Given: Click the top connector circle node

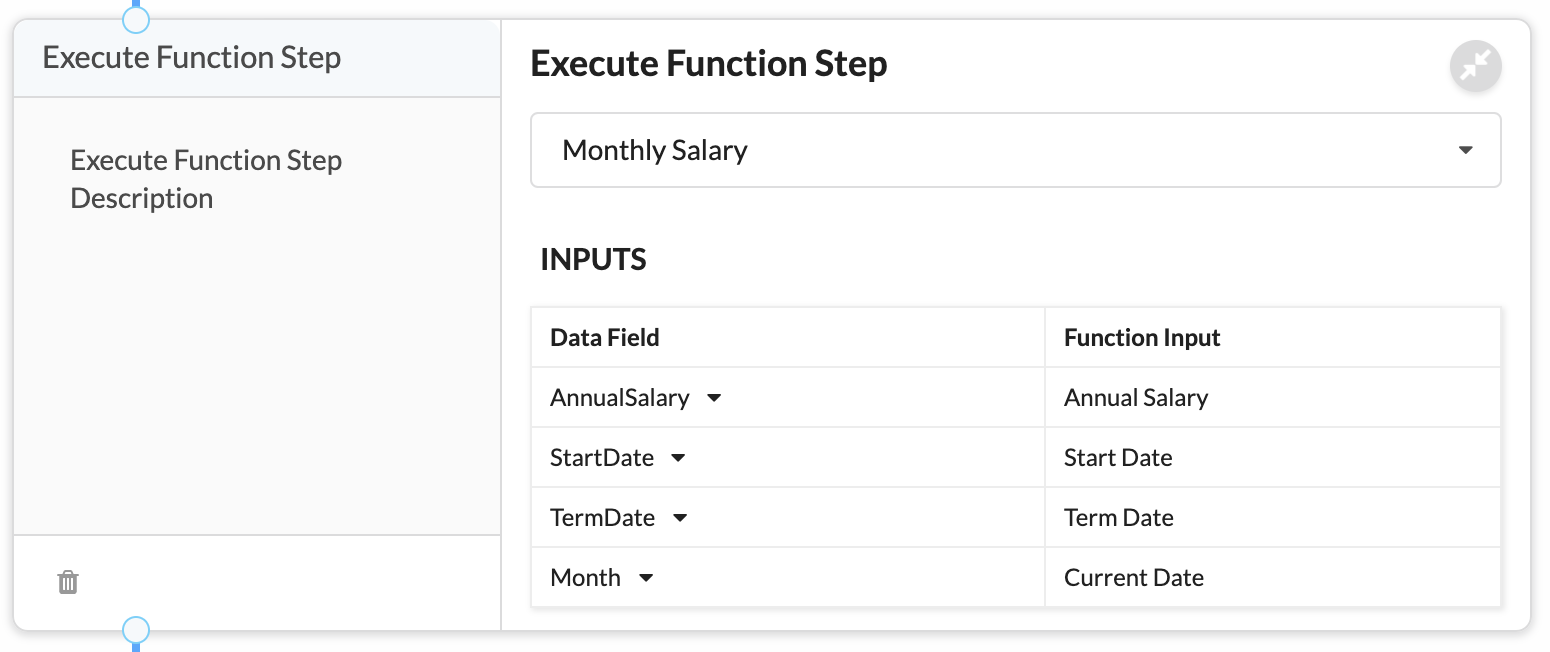Looking at the screenshot, I should click(135, 17).
